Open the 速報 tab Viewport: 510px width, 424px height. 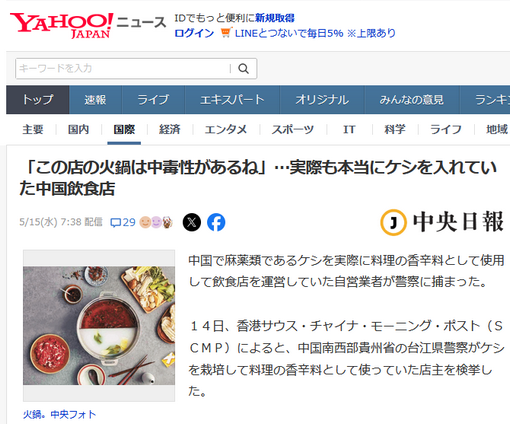(x=95, y=100)
